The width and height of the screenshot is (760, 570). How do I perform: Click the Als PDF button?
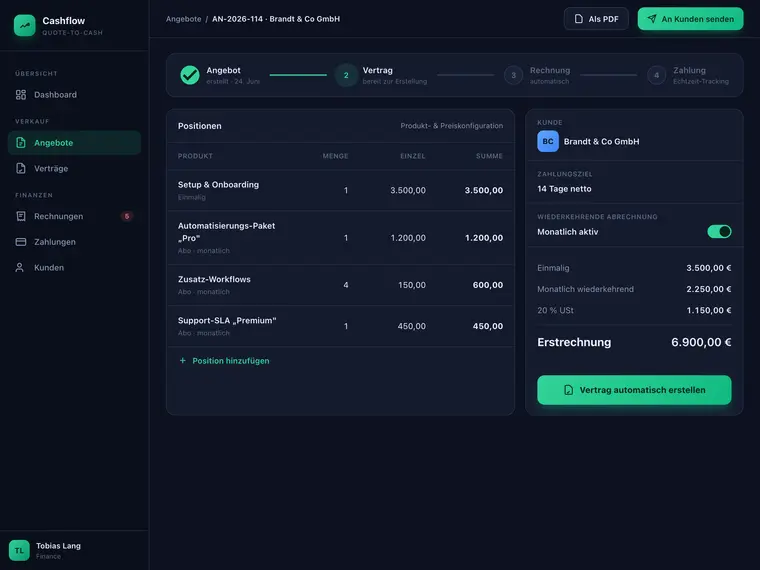pyautogui.click(x=596, y=19)
